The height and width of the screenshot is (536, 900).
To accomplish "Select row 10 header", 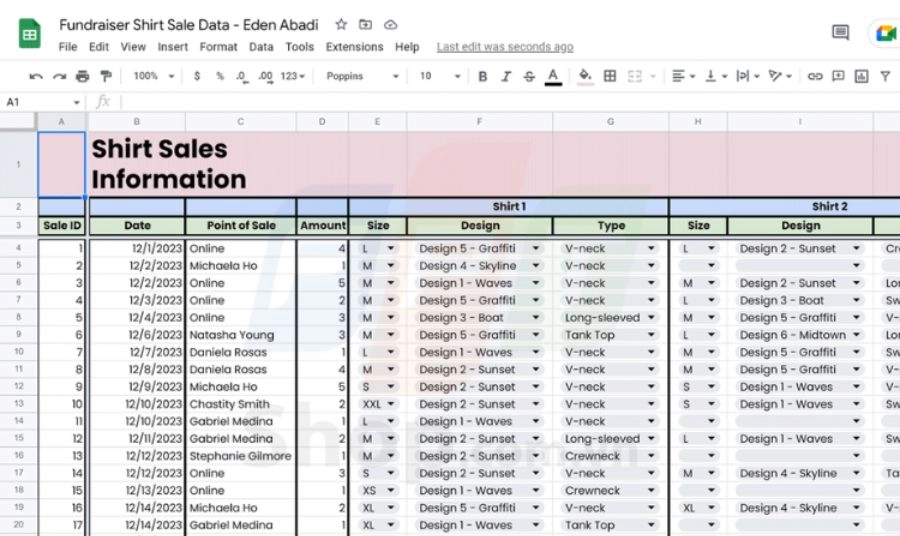I will 18,352.
